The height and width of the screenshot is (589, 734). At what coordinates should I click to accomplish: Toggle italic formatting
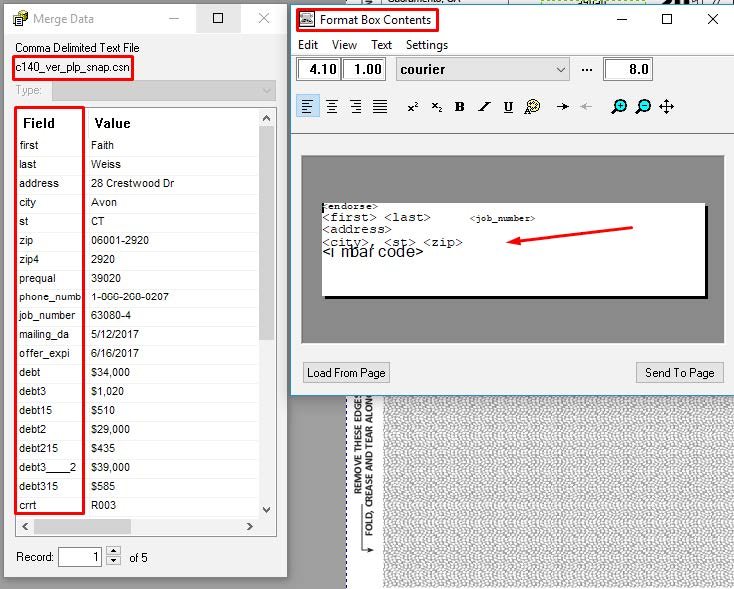coord(484,107)
